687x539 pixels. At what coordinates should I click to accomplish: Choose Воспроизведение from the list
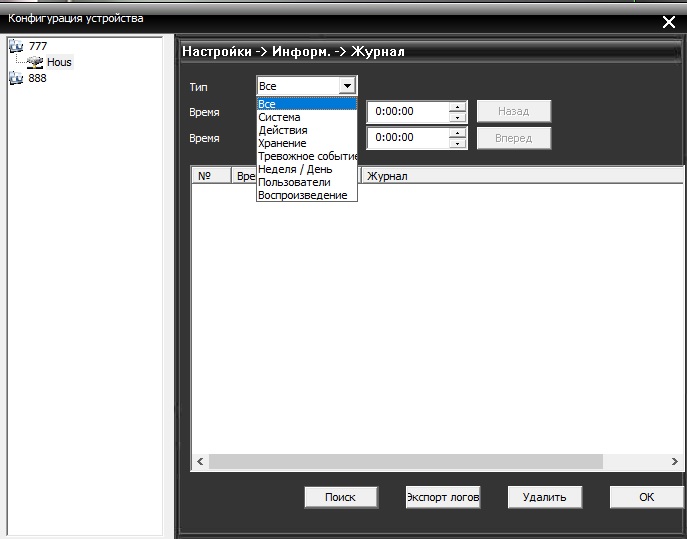[302, 195]
